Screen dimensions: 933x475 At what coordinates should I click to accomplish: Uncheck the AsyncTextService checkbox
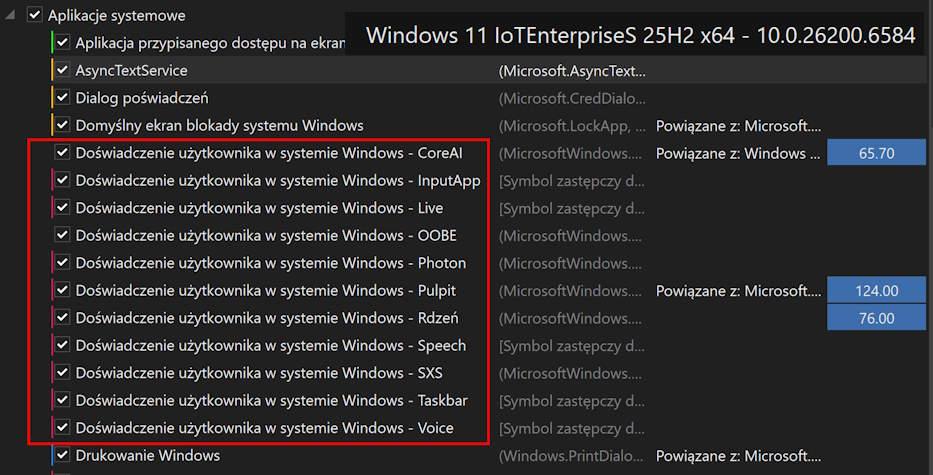click(x=63, y=71)
